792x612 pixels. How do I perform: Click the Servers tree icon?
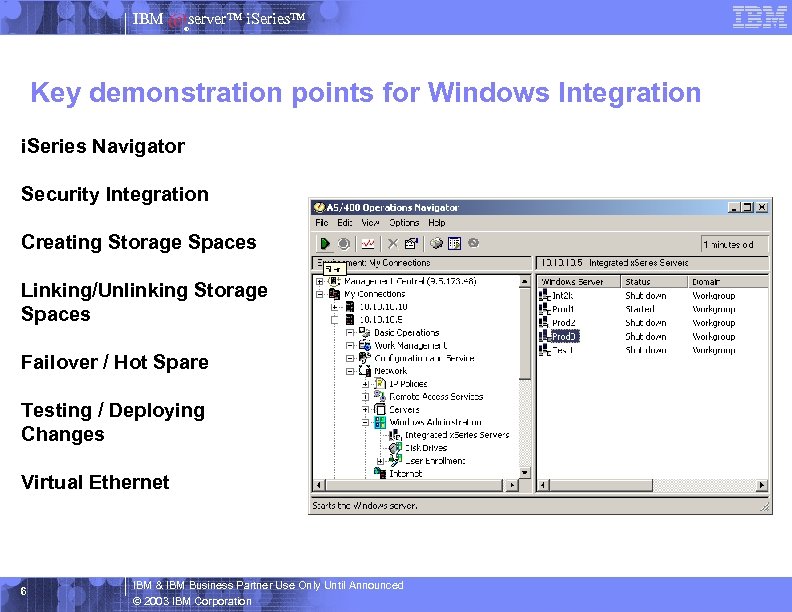point(380,409)
